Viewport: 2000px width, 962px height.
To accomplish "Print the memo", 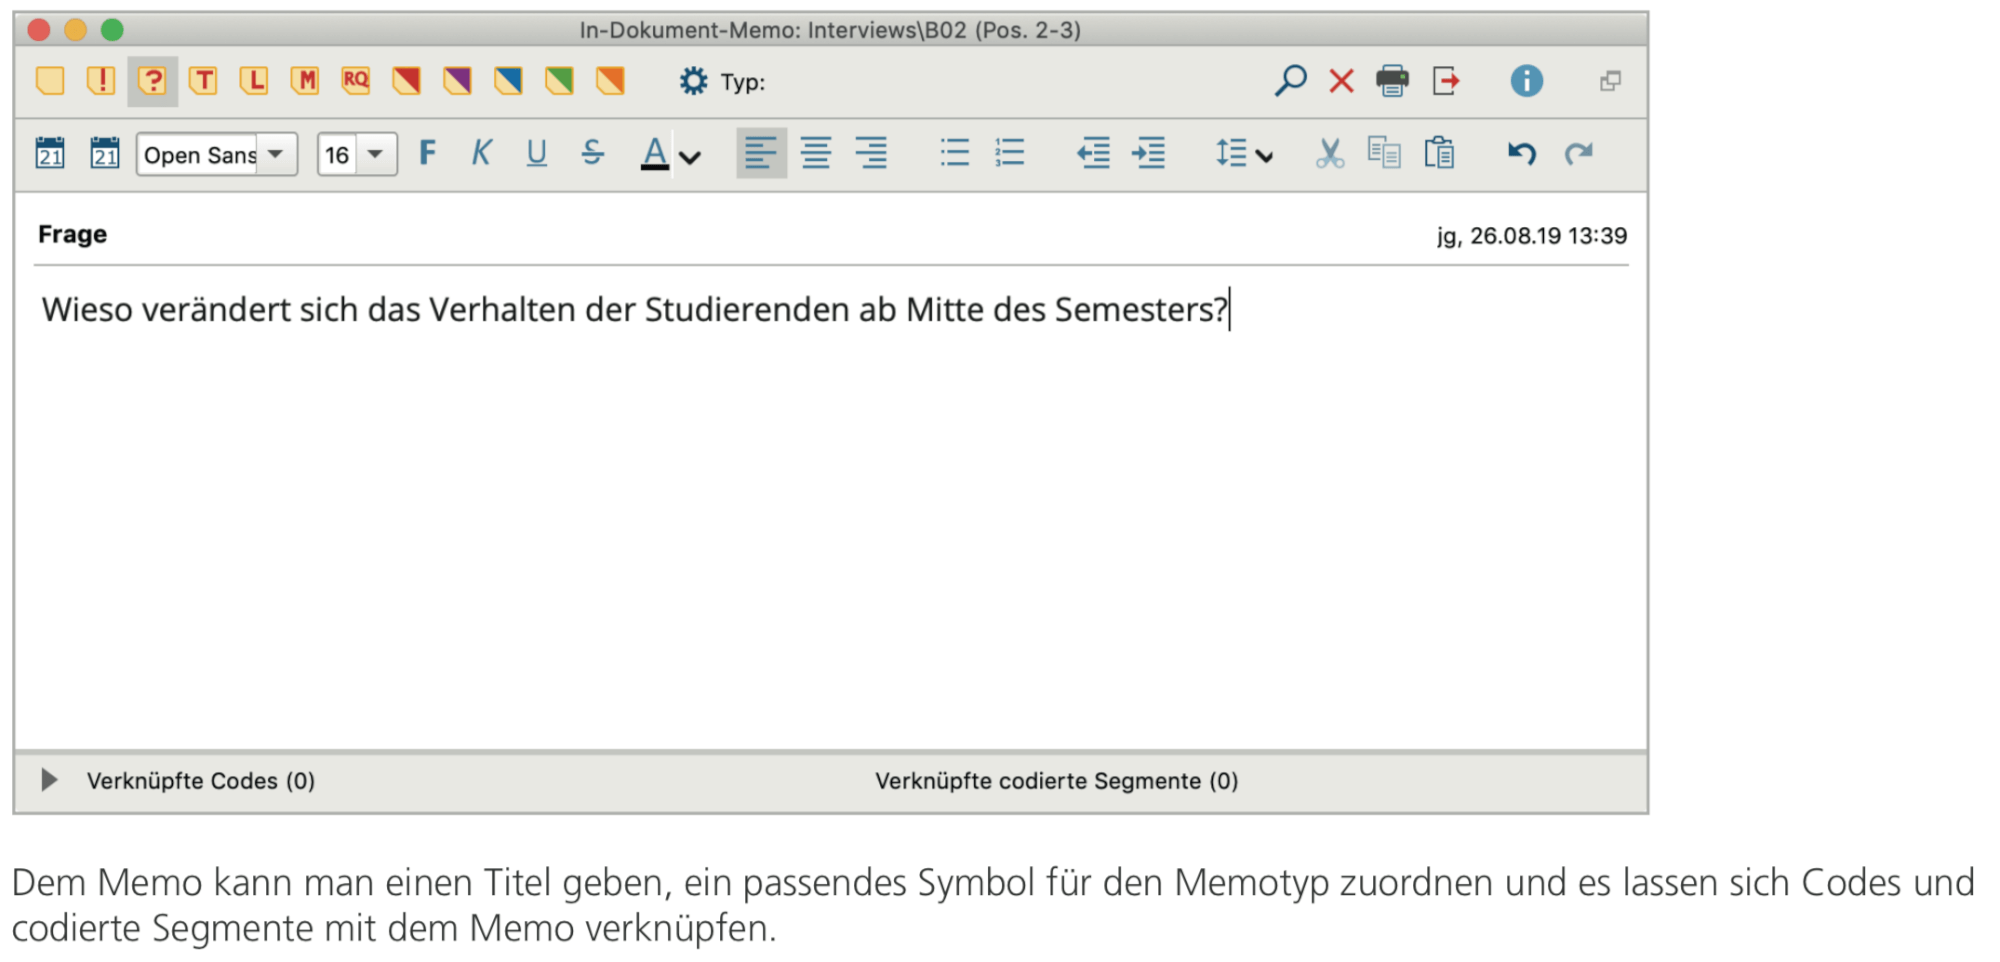I will [x=1392, y=81].
